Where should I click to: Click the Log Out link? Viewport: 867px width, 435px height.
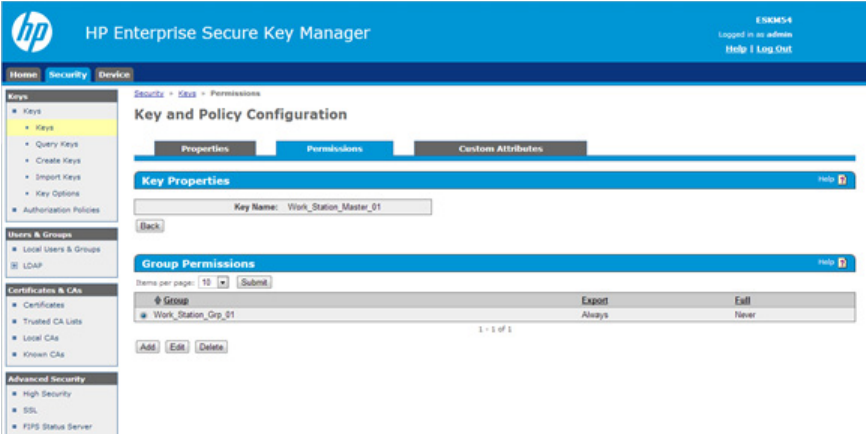point(774,49)
